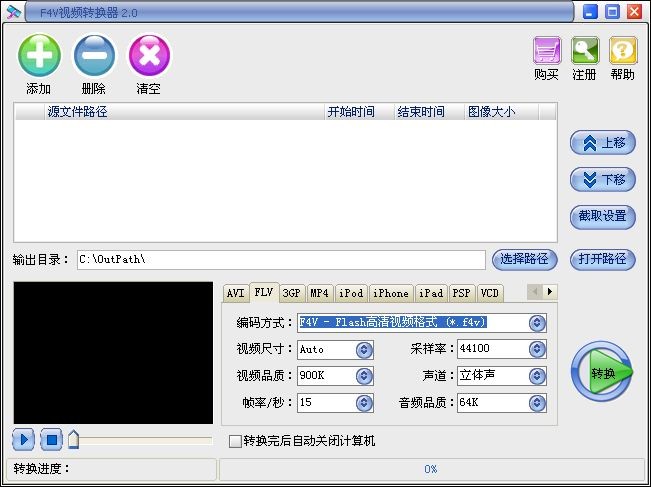
Task: Switch to the iPod tab
Action: coord(351,293)
